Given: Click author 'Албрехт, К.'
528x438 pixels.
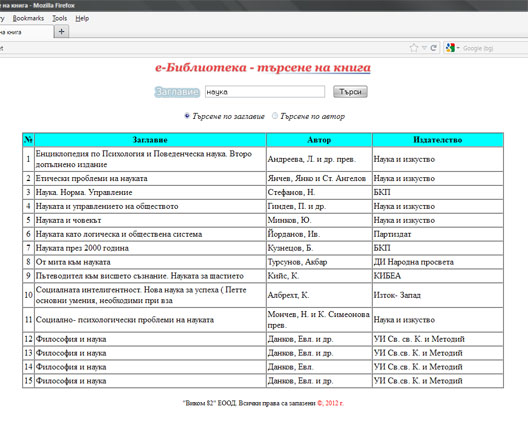Looking at the screenshot, I should coord(288,295).
